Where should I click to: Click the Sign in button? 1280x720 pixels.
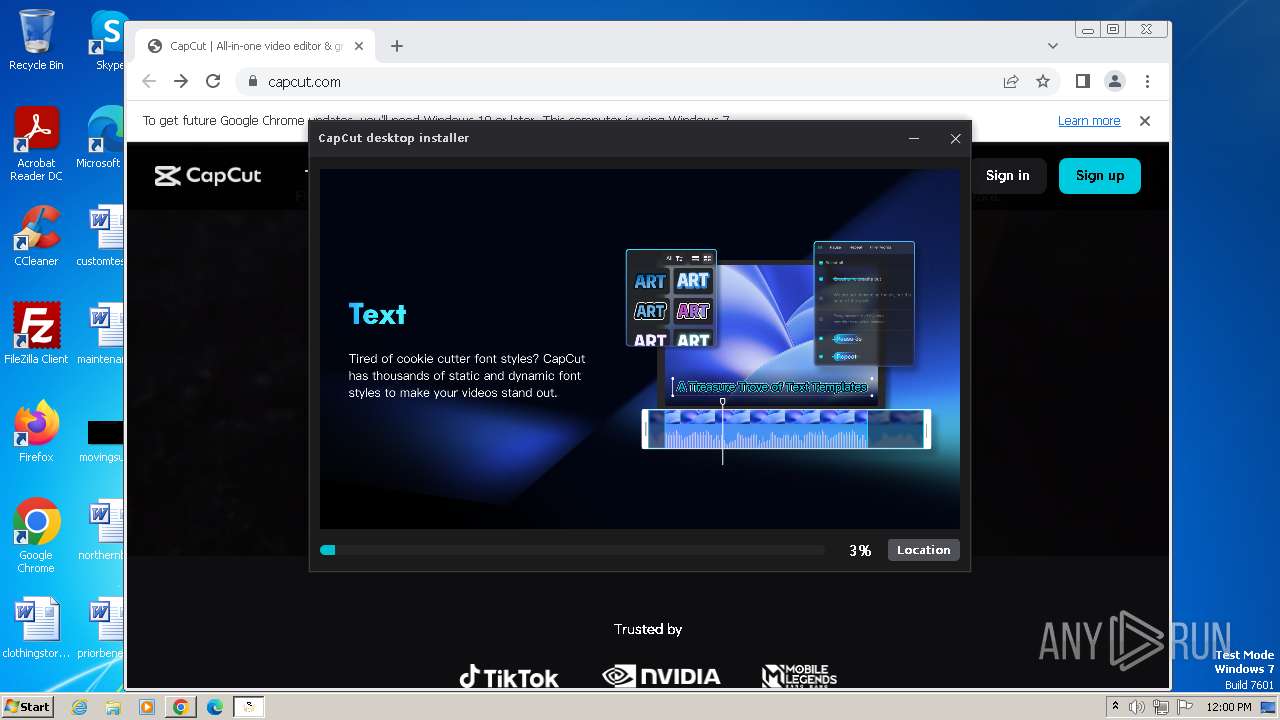pyautogui.click(x=1007, y=176)
